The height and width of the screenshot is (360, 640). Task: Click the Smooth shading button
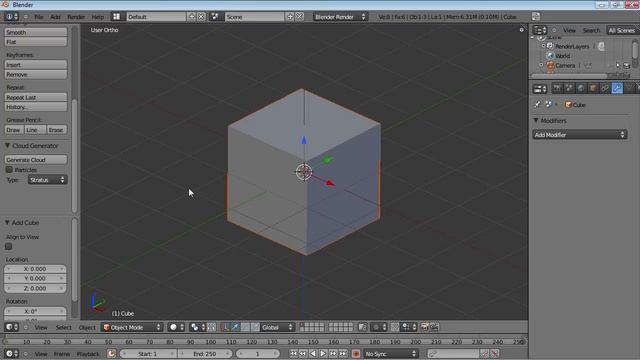pos(36,32)
